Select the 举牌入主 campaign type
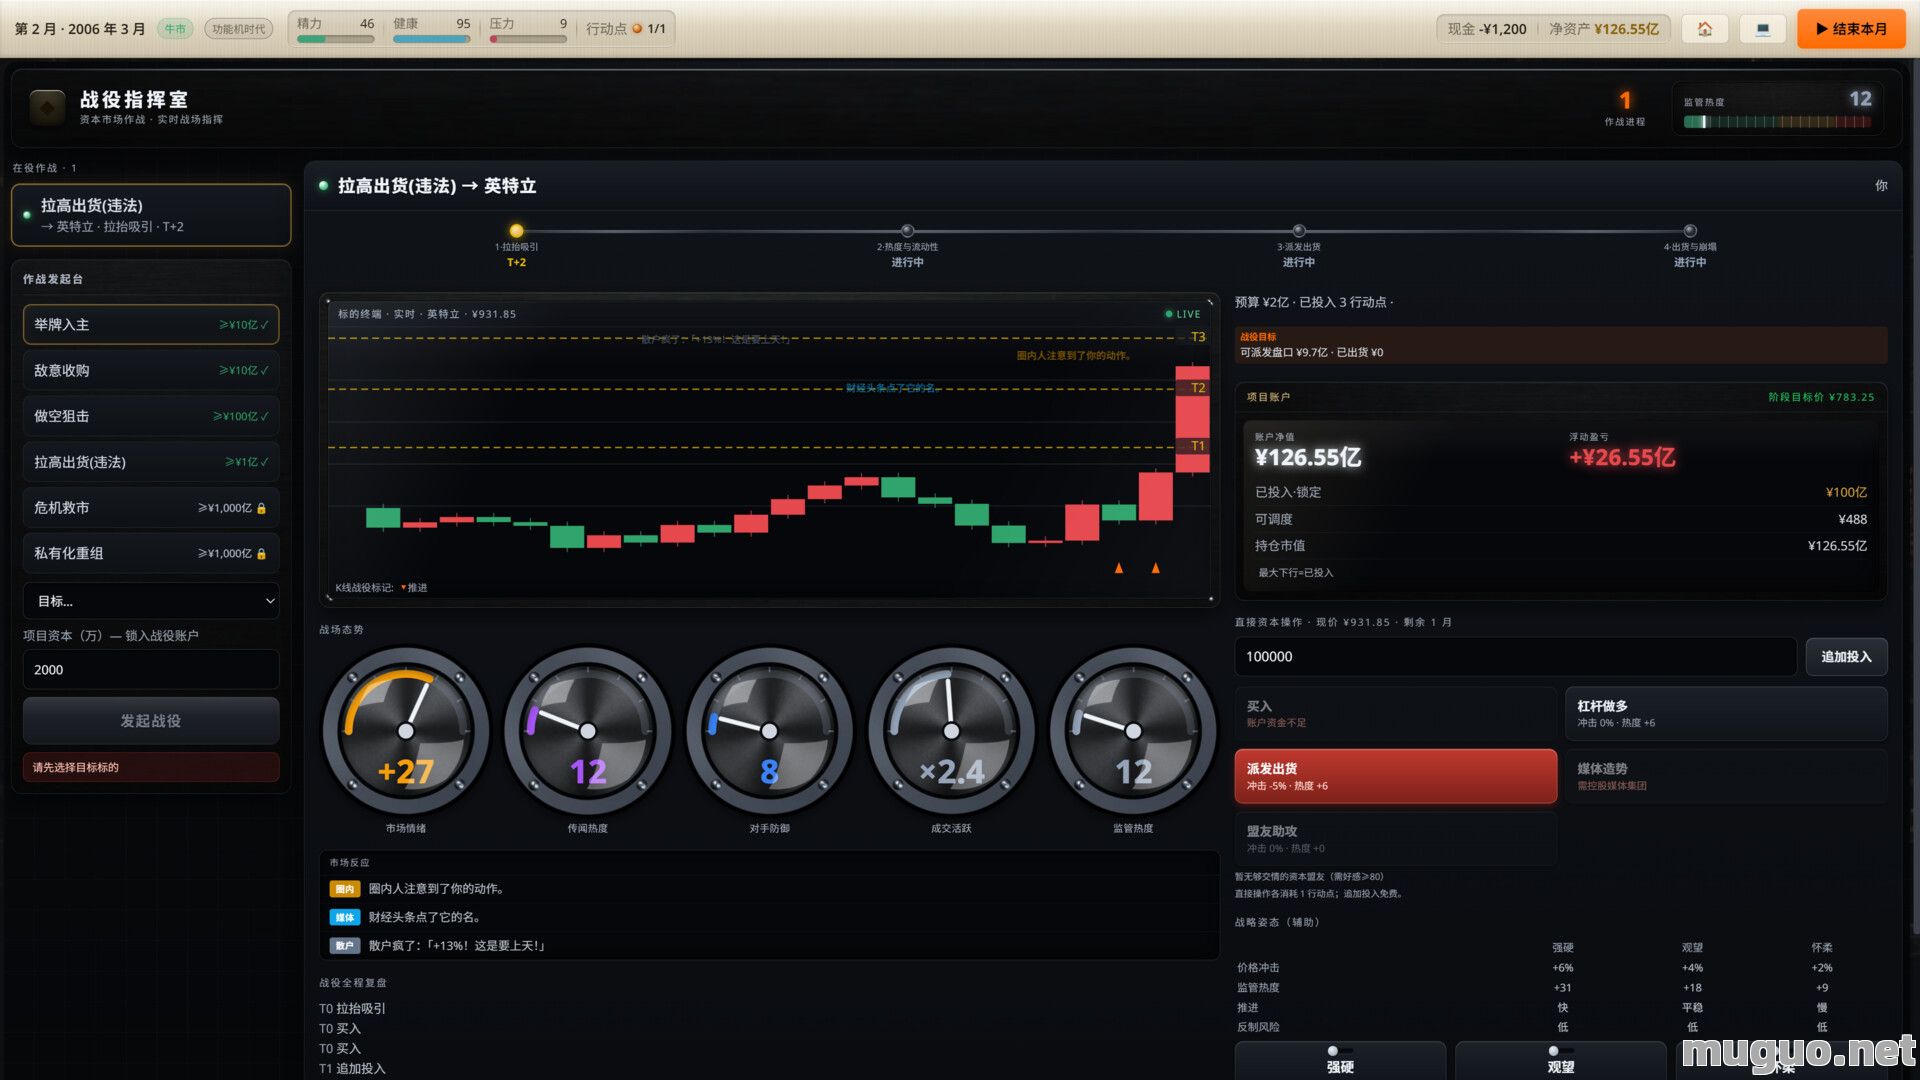1920x1080 pixels. click(151, 325)
